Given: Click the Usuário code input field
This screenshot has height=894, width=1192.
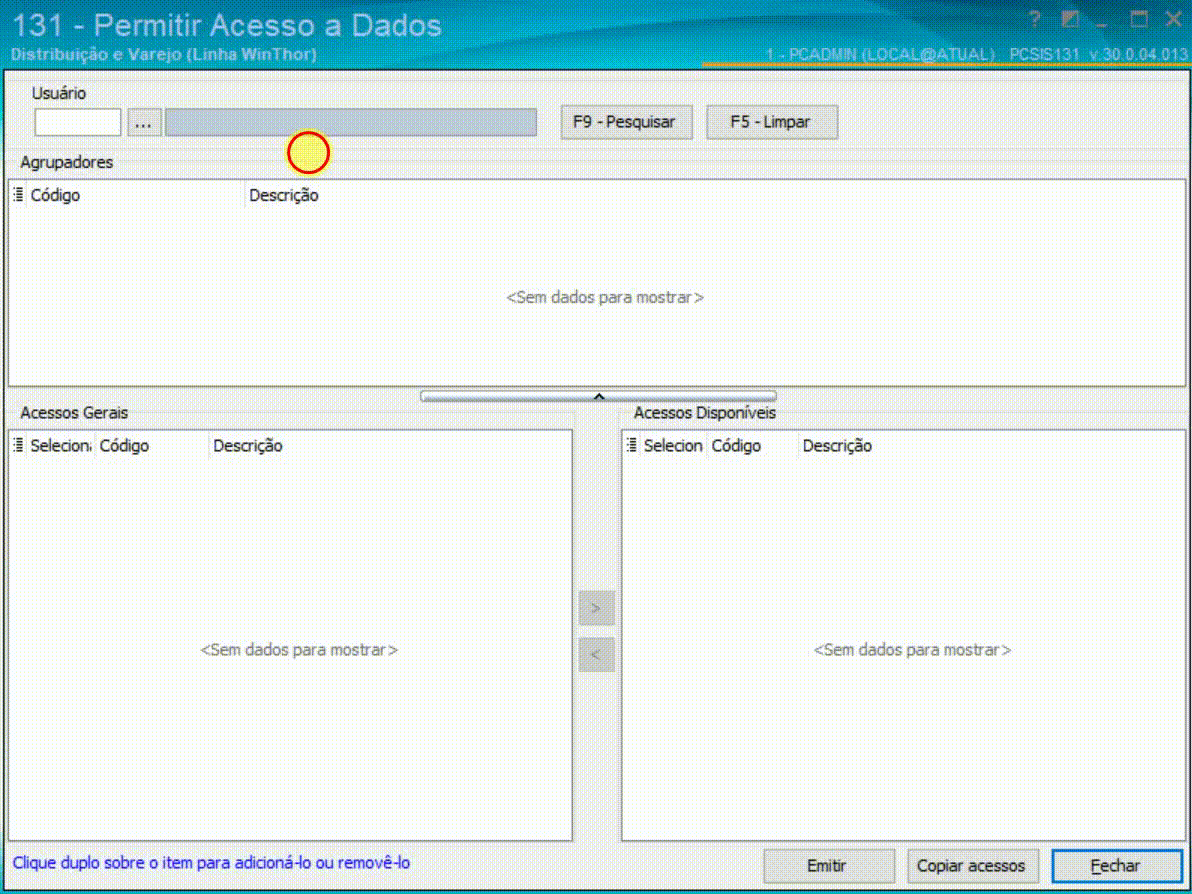Looking at the screenshot, I should point(78,122).
